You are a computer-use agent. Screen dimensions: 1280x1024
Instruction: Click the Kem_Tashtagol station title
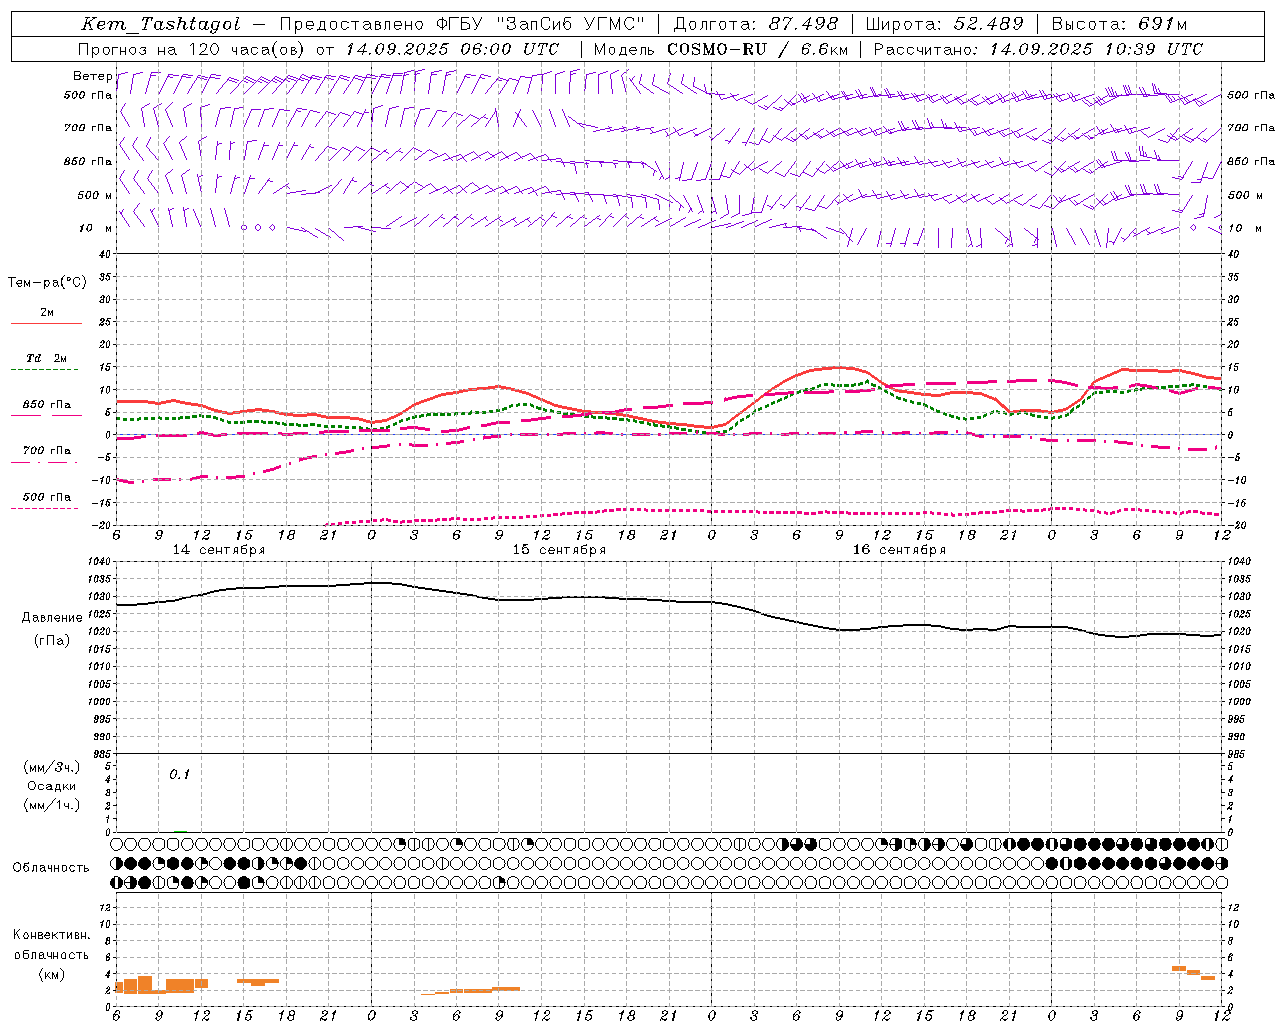point(160,24)
